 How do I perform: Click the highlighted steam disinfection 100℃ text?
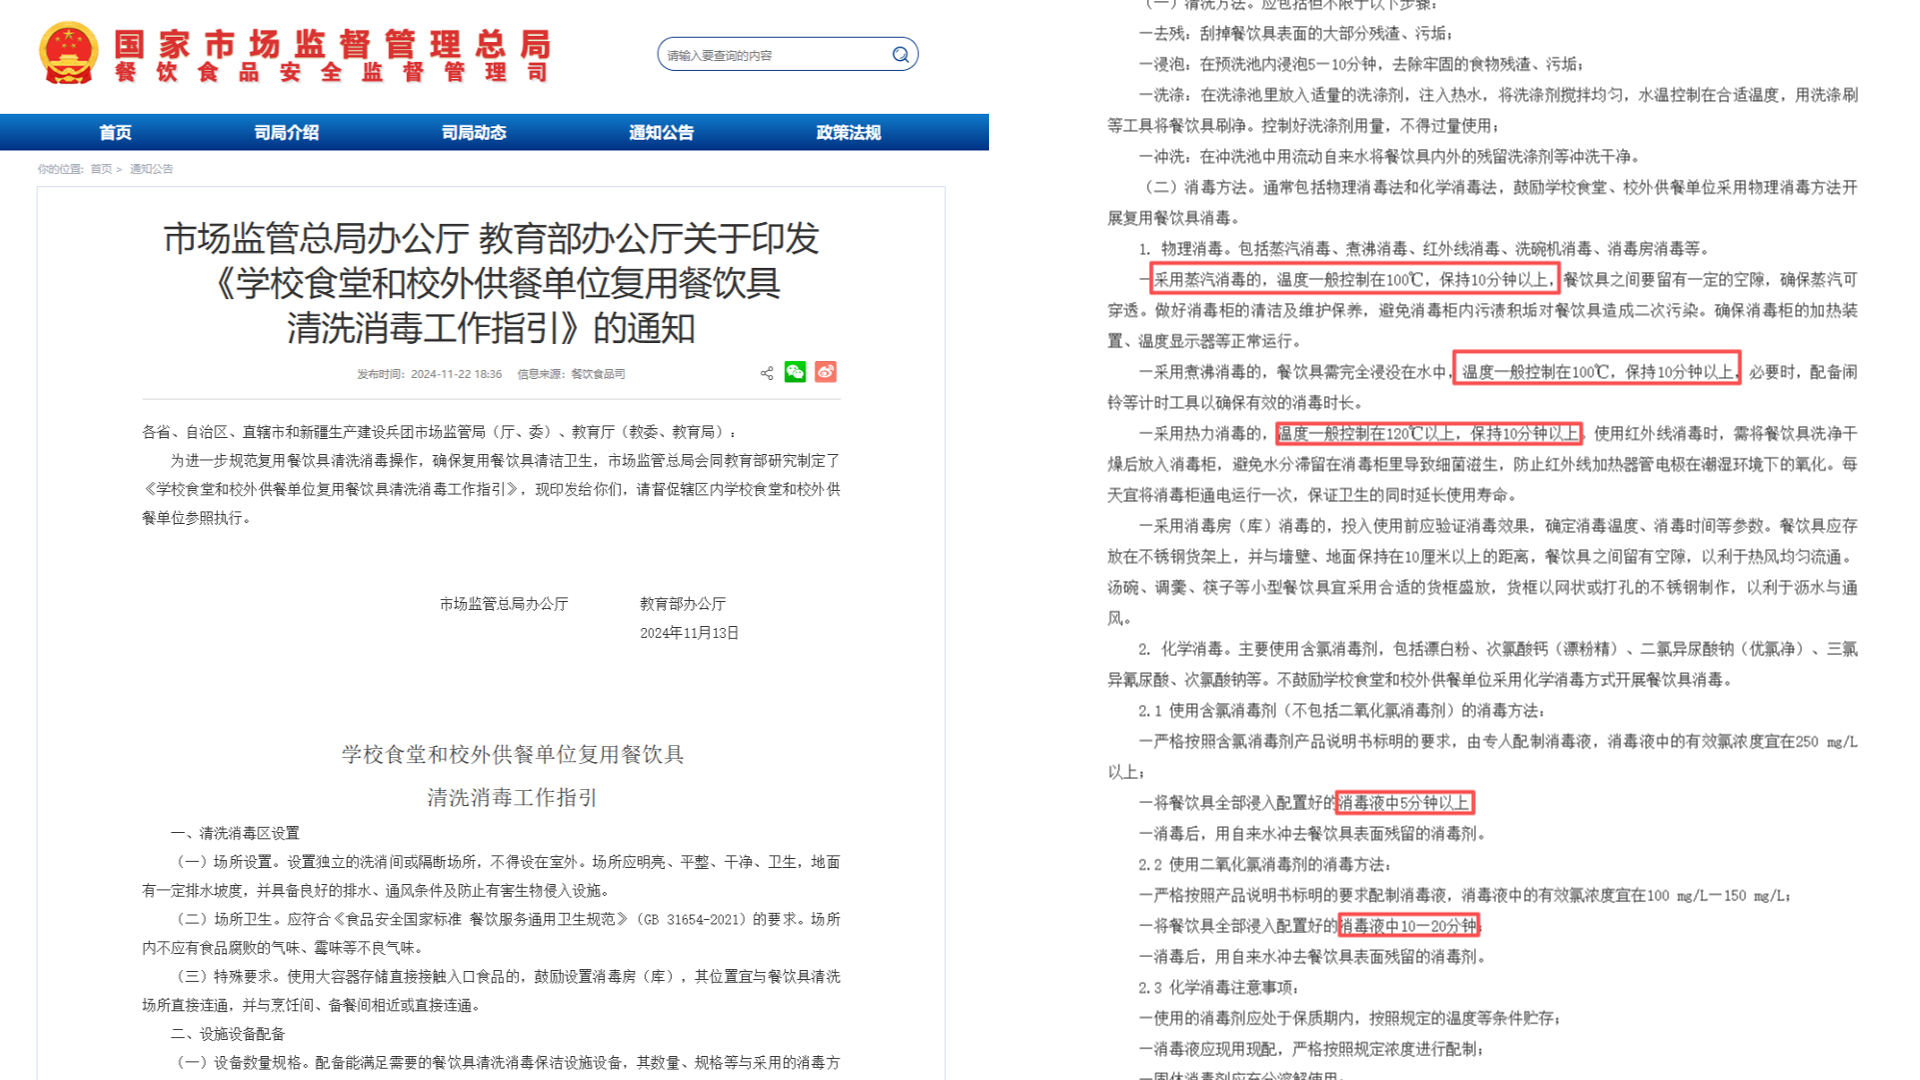coord(1354,279)
